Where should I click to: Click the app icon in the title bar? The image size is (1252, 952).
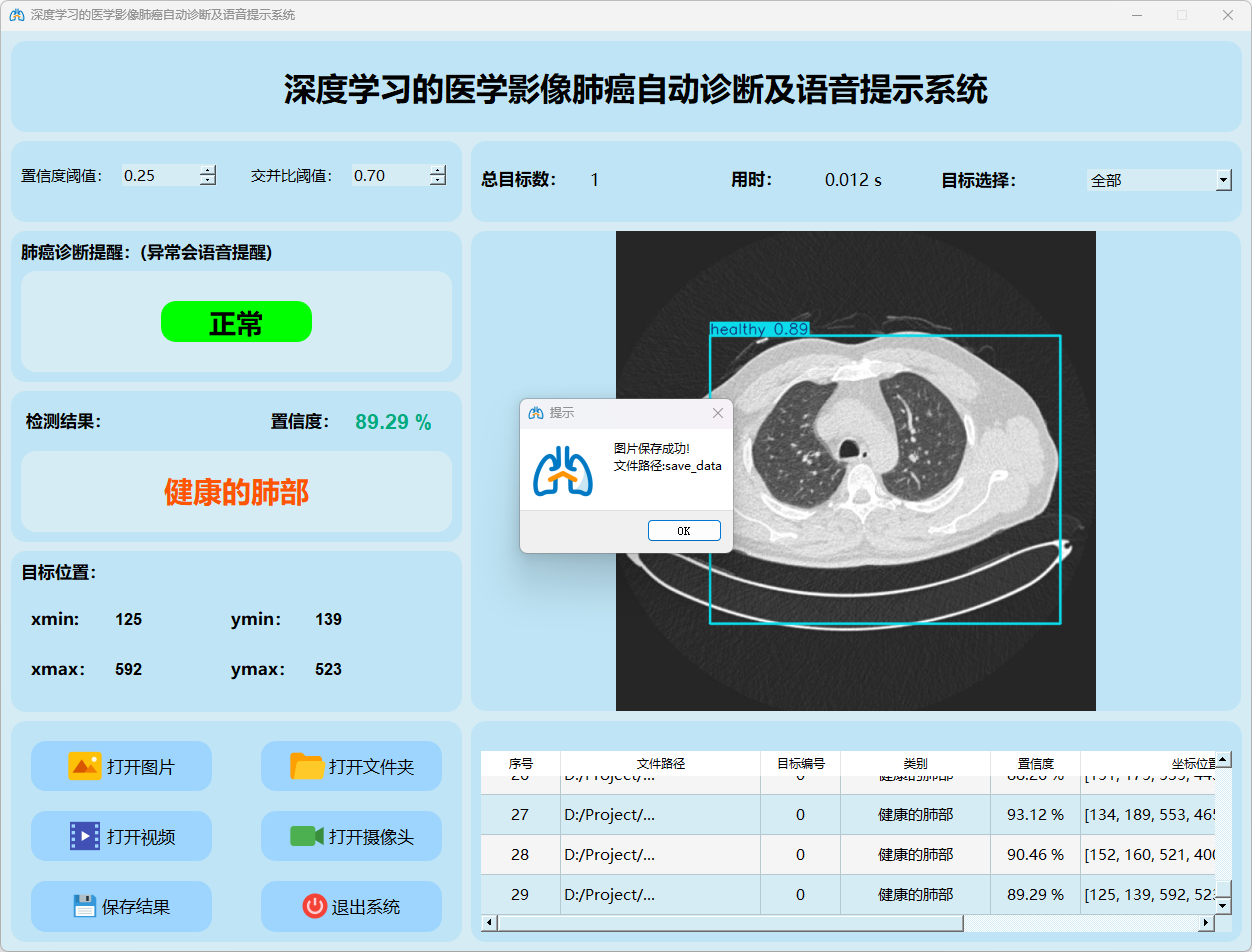coord(16,15)
